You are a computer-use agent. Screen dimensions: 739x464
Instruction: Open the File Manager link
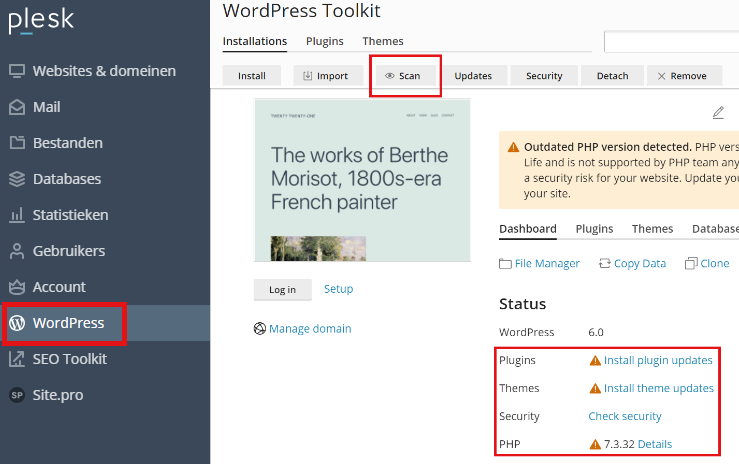pos(547,263)
